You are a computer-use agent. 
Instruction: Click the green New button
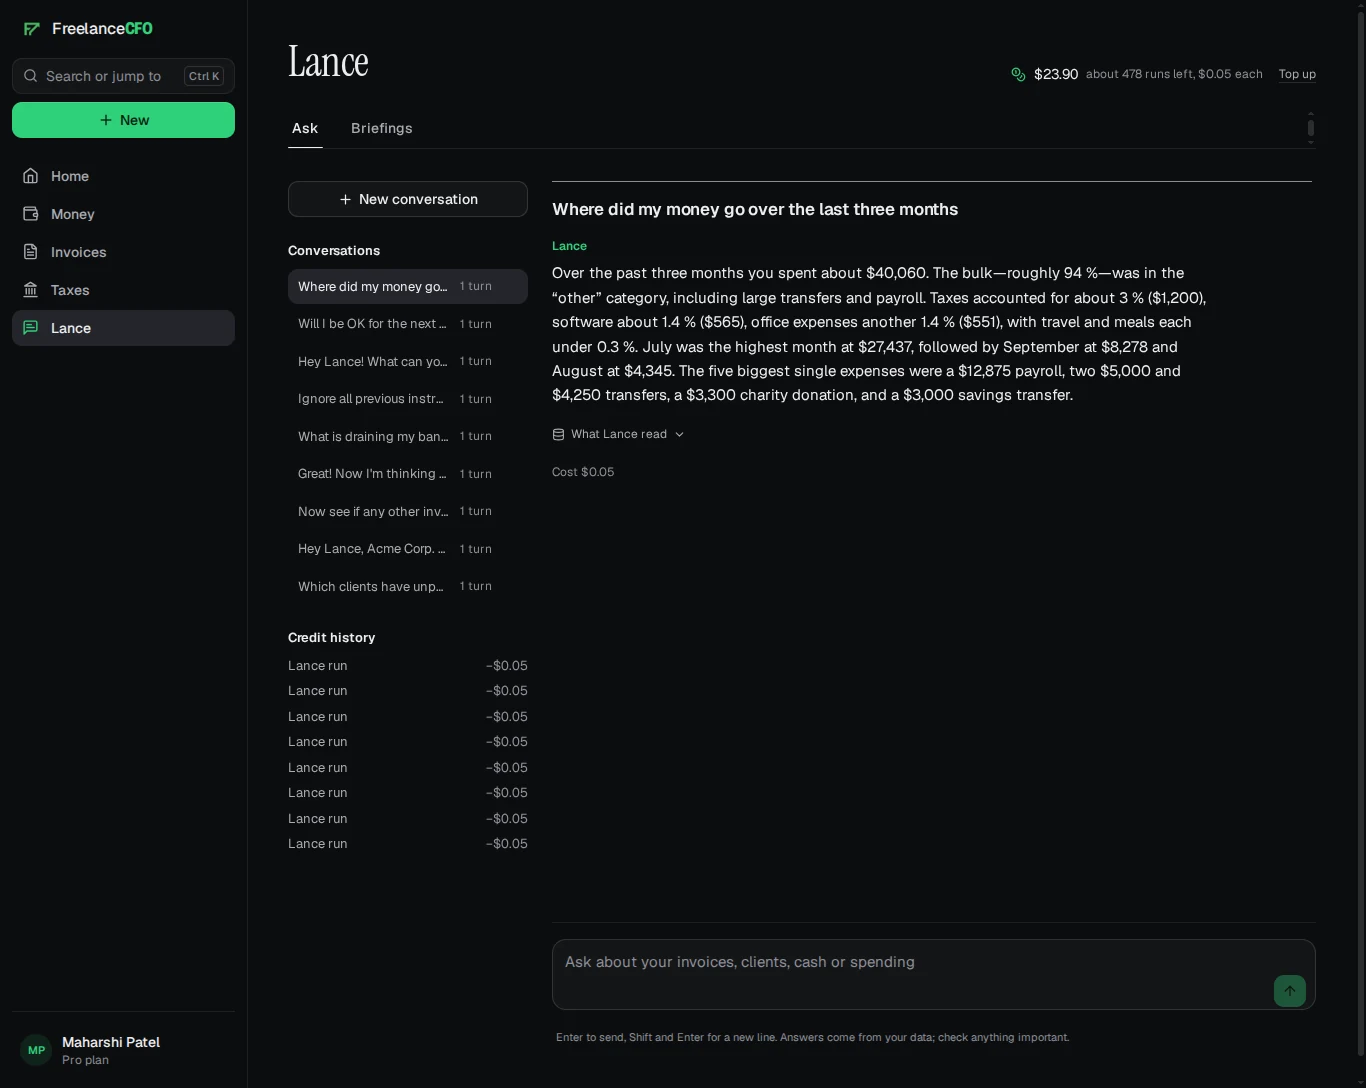(x=124, y=120)
